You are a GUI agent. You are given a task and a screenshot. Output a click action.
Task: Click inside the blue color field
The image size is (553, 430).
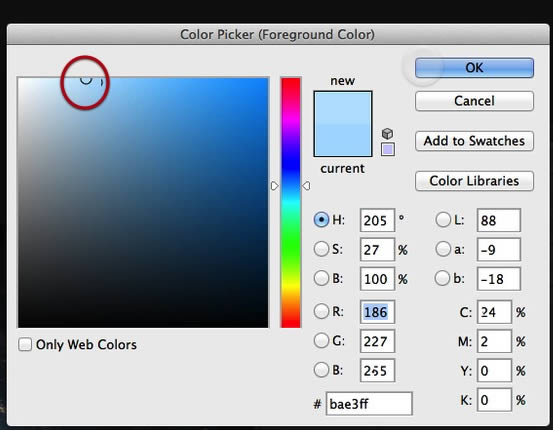click(143, 202)
